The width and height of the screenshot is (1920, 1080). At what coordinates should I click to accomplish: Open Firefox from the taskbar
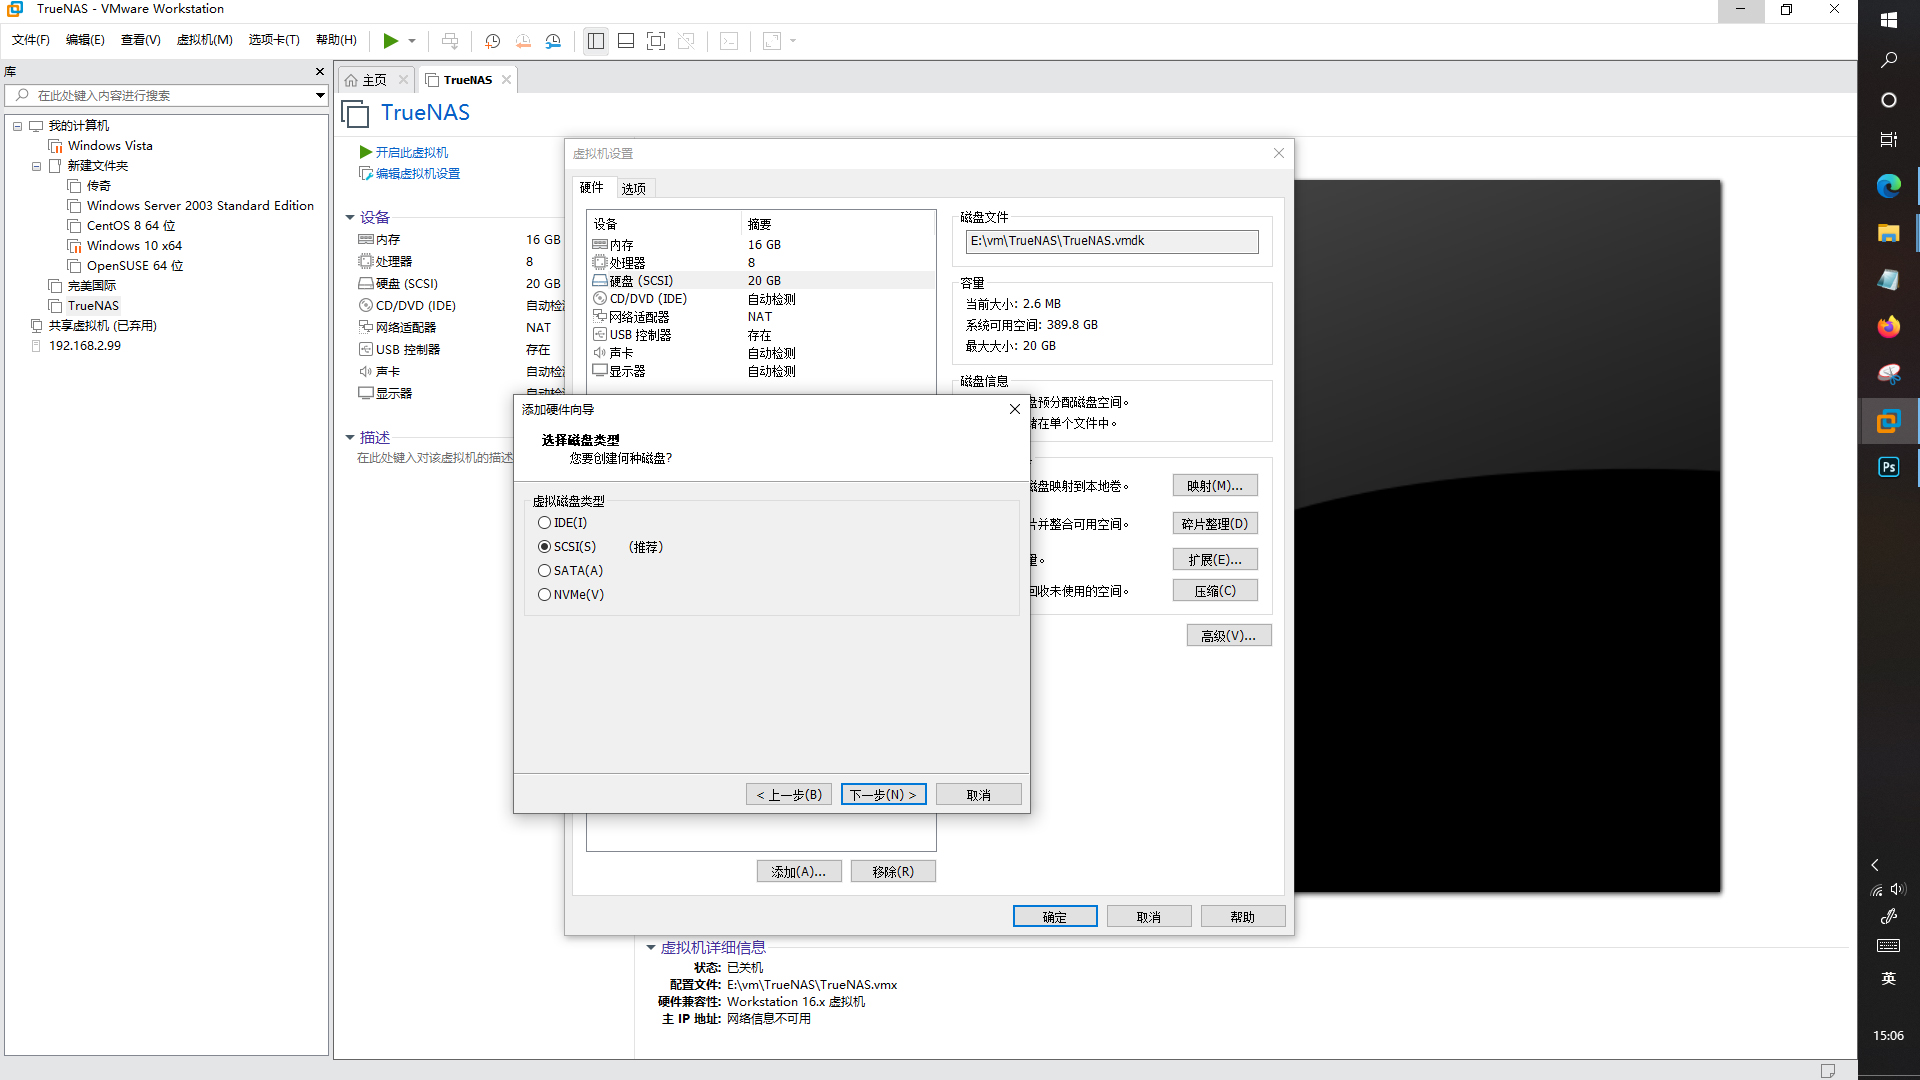click(x=1888, y=327)
